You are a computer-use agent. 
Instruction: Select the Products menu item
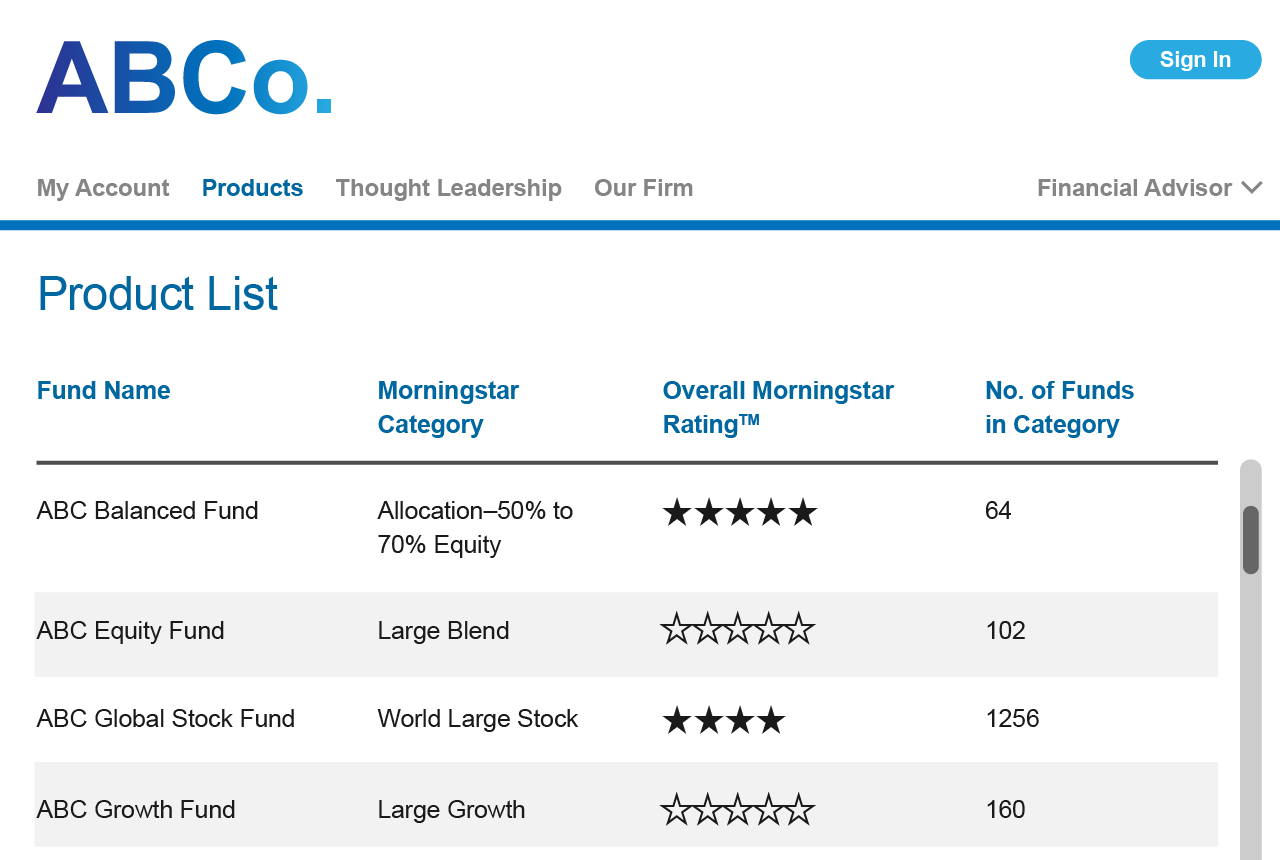[252, 188]
